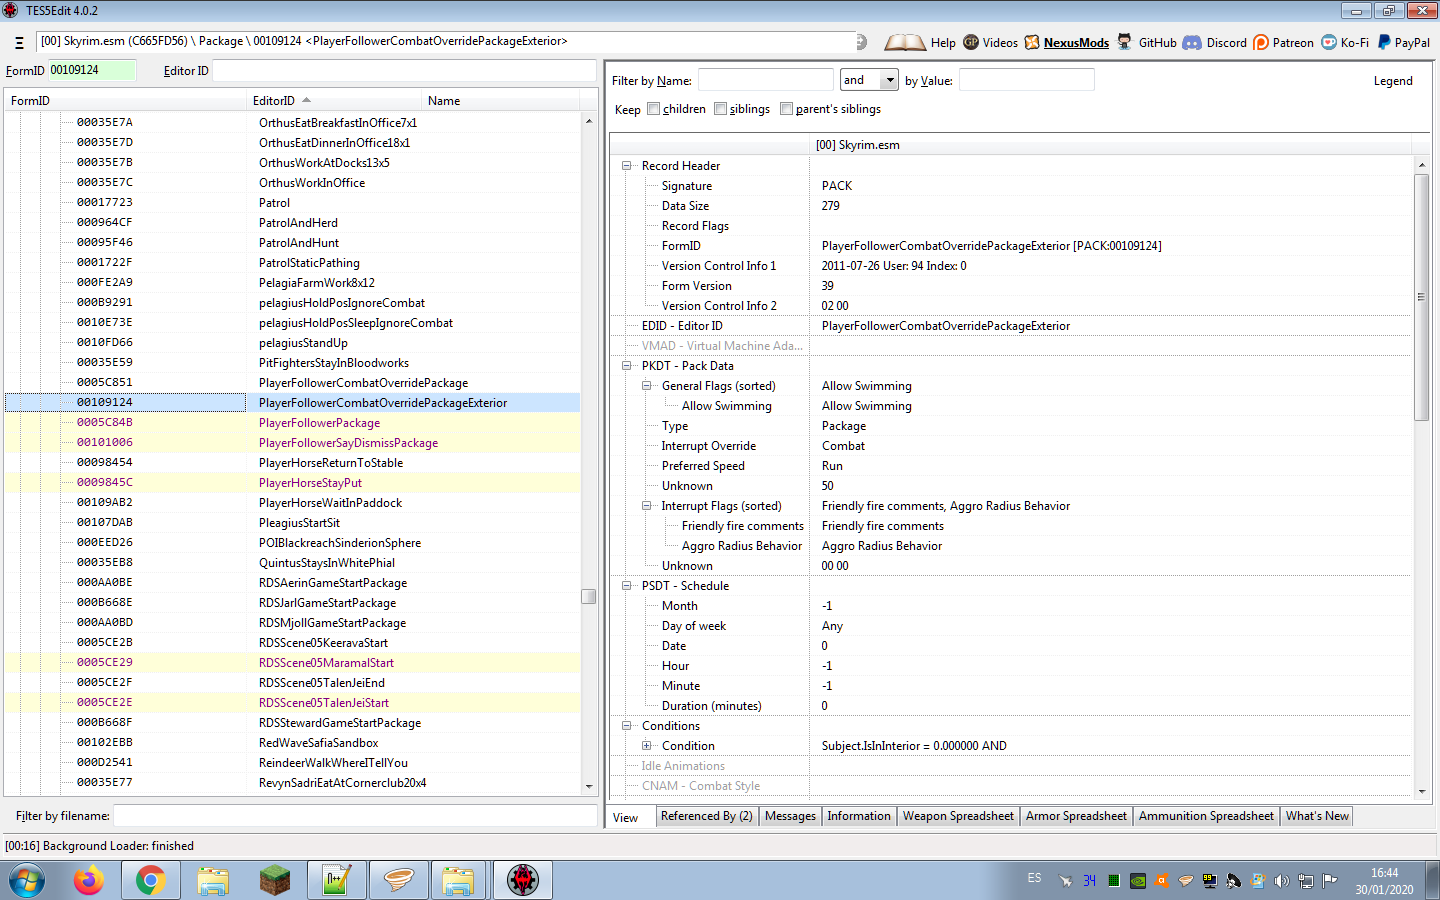This screenshot has height=900, width=1440.
Task: Open Notepad++ from the taskbar
Action: click(x=336, y=881)
